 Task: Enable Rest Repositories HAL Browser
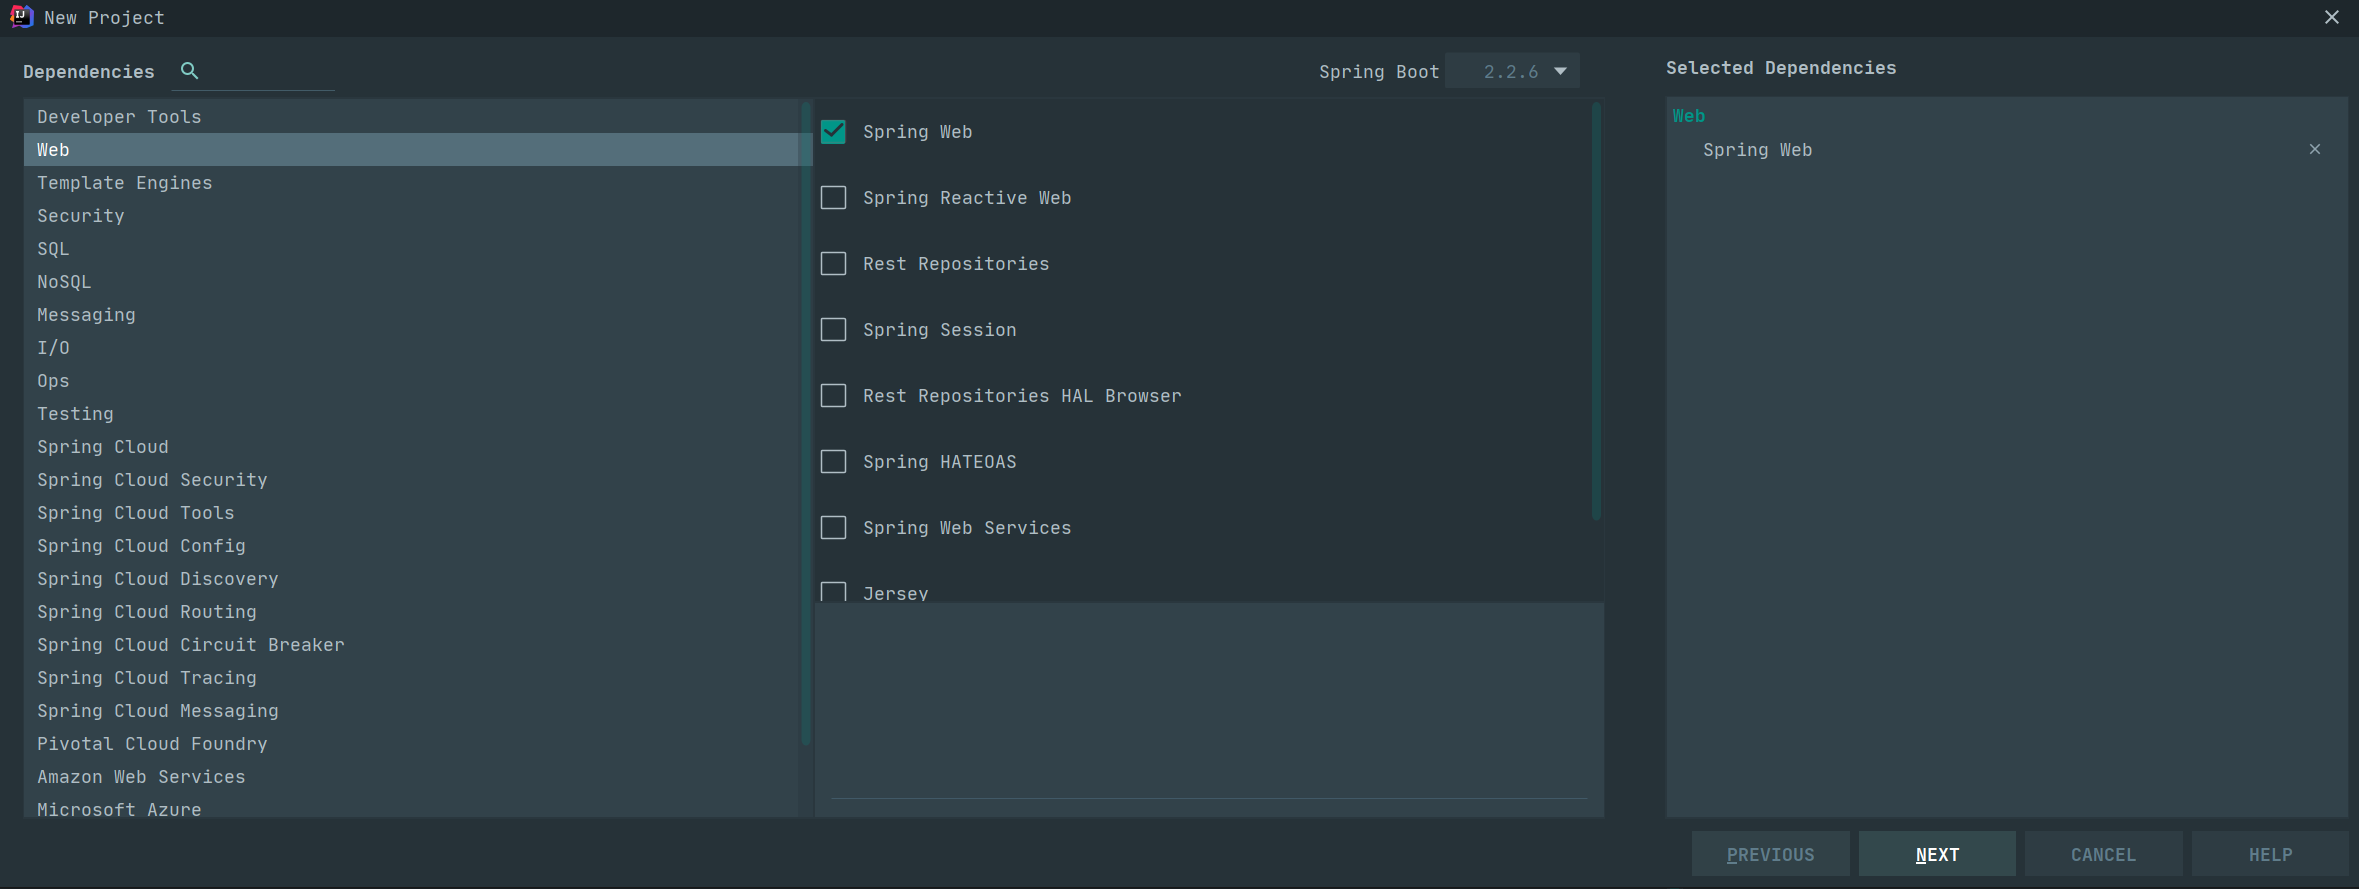pyautogui.click(x=833, y=396)
